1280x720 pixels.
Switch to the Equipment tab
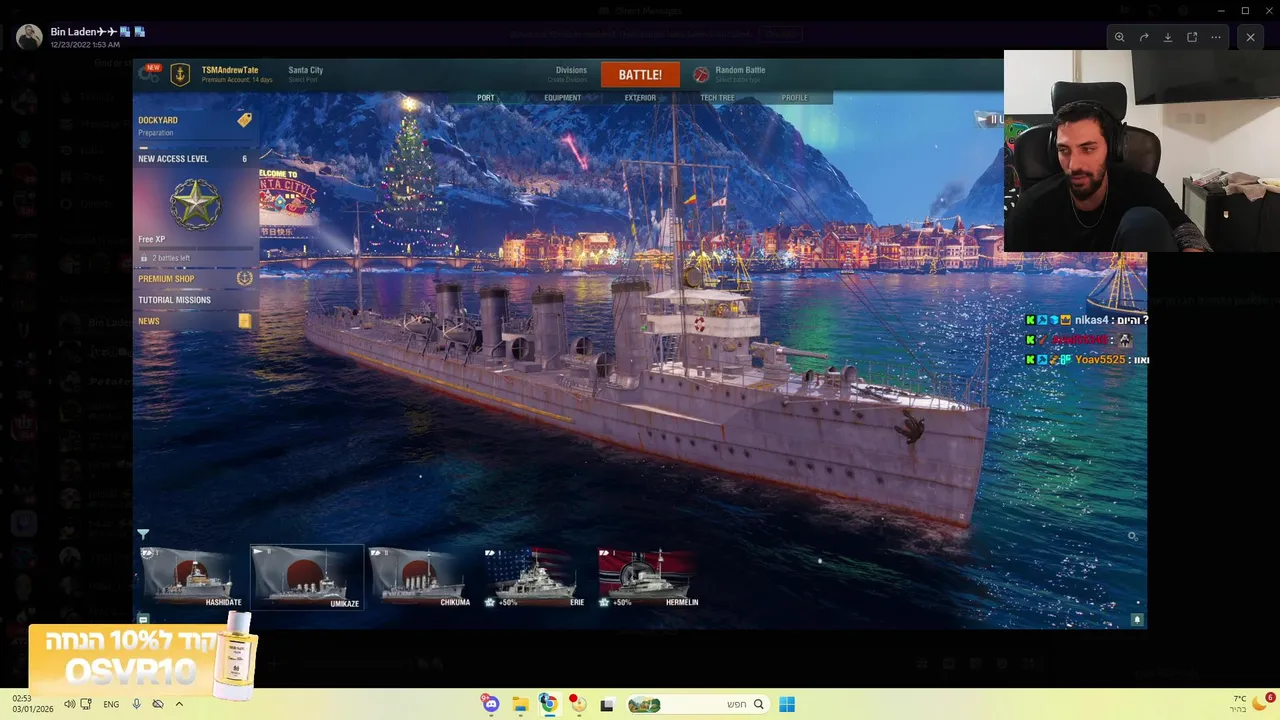tap(563, 98)
